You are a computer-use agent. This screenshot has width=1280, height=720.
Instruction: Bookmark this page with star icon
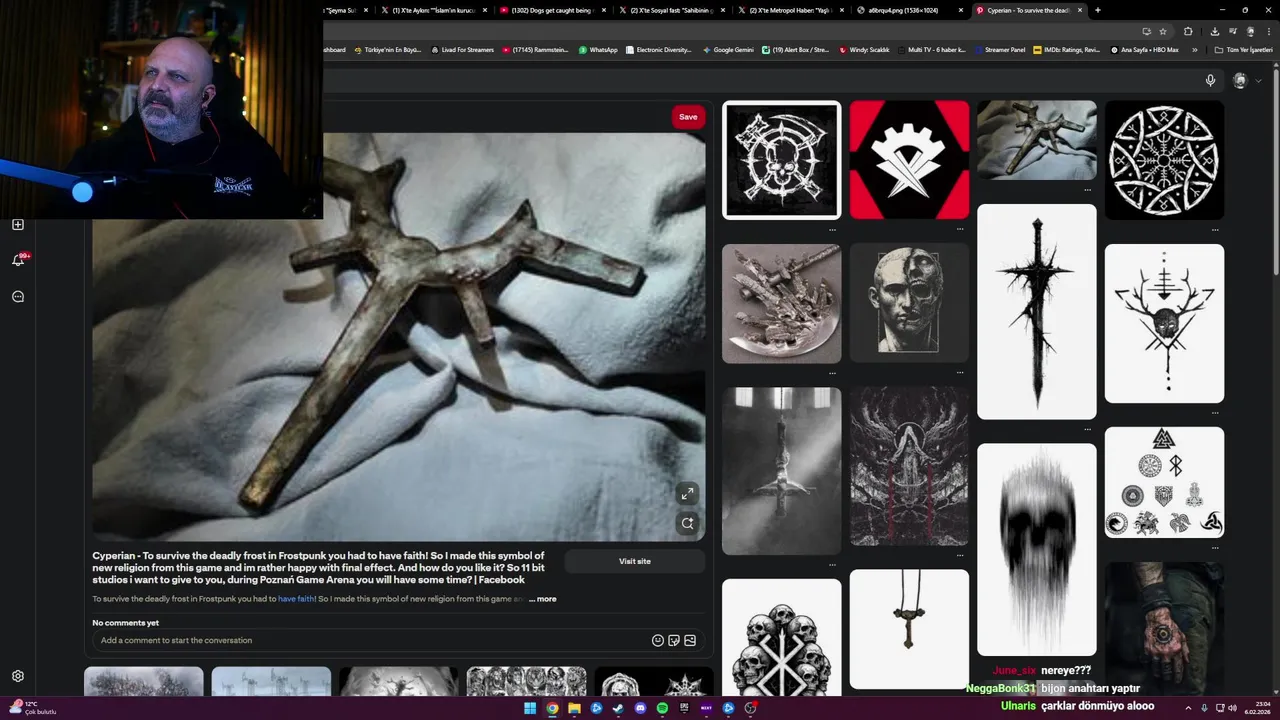click(1162, 31)
